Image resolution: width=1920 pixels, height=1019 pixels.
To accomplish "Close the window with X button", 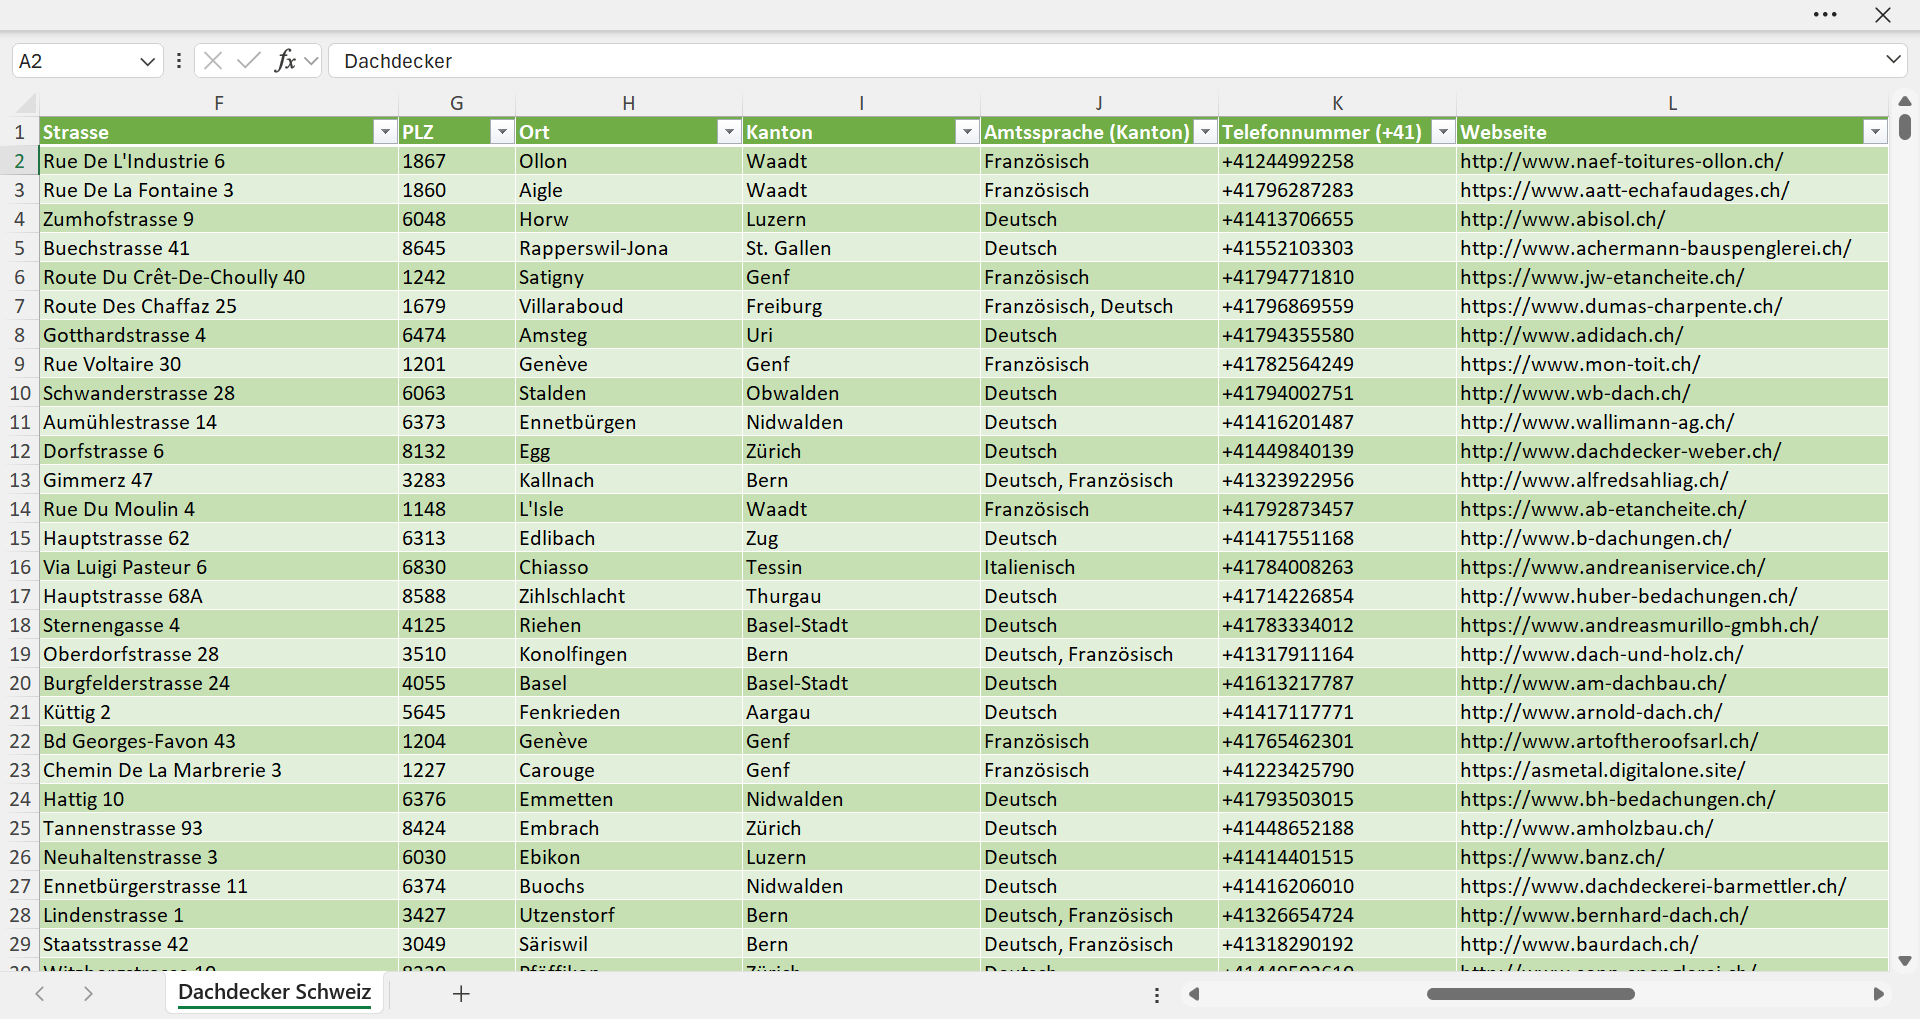I will (x=1883, y=15).
